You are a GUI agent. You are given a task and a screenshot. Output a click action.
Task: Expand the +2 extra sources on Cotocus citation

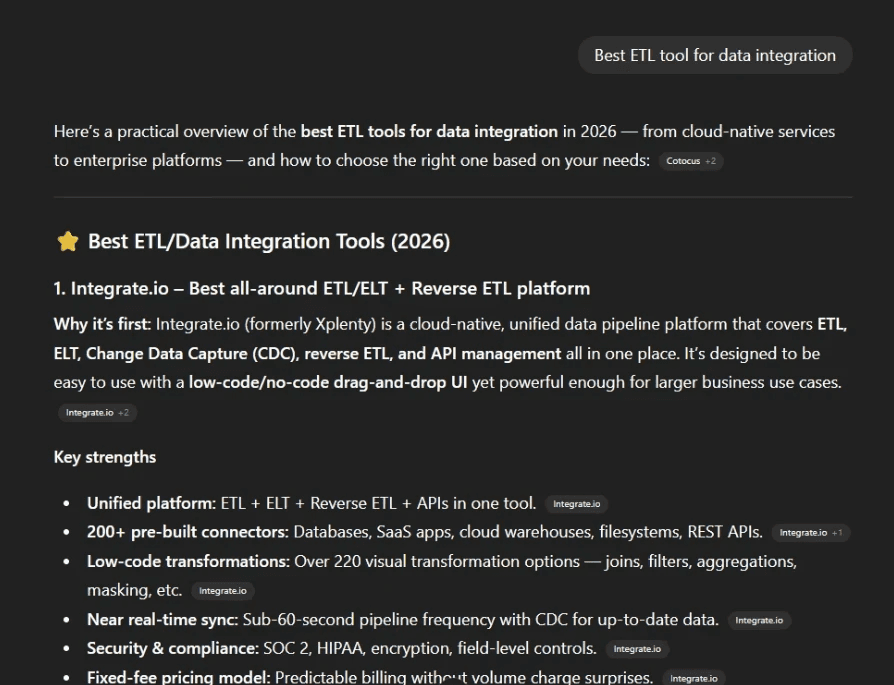(713, 161)
